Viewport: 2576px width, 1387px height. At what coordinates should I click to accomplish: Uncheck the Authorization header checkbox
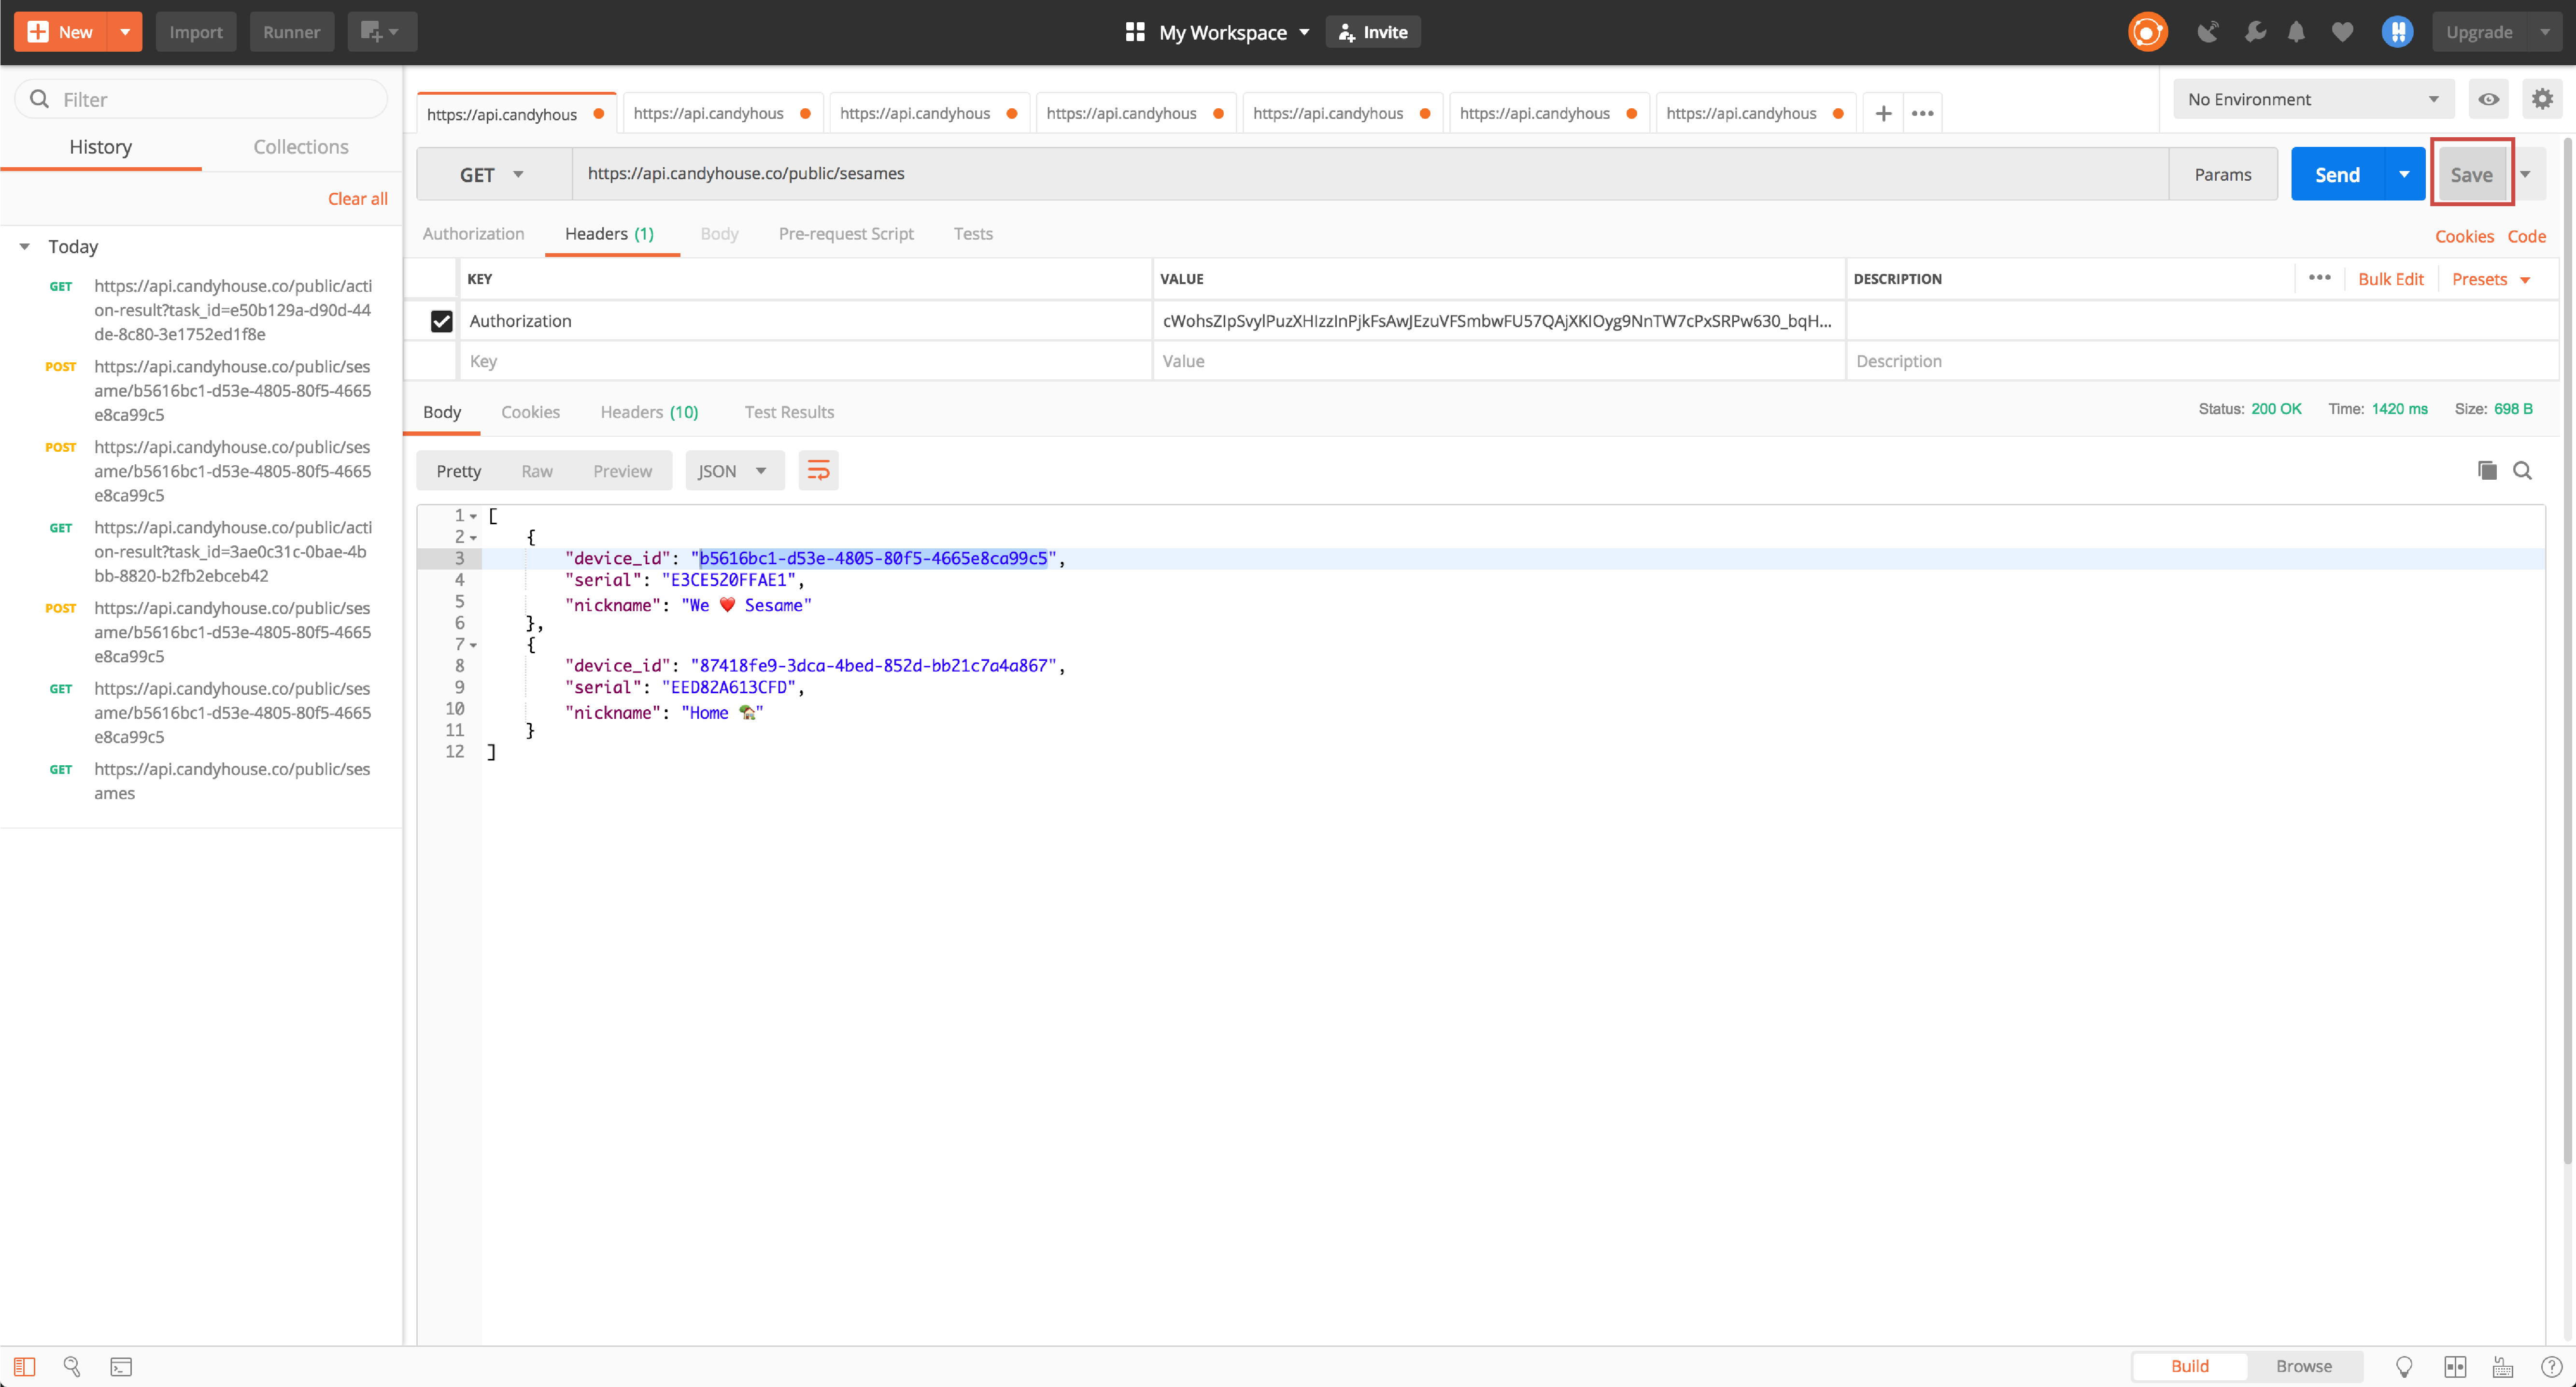click(441, 321)
